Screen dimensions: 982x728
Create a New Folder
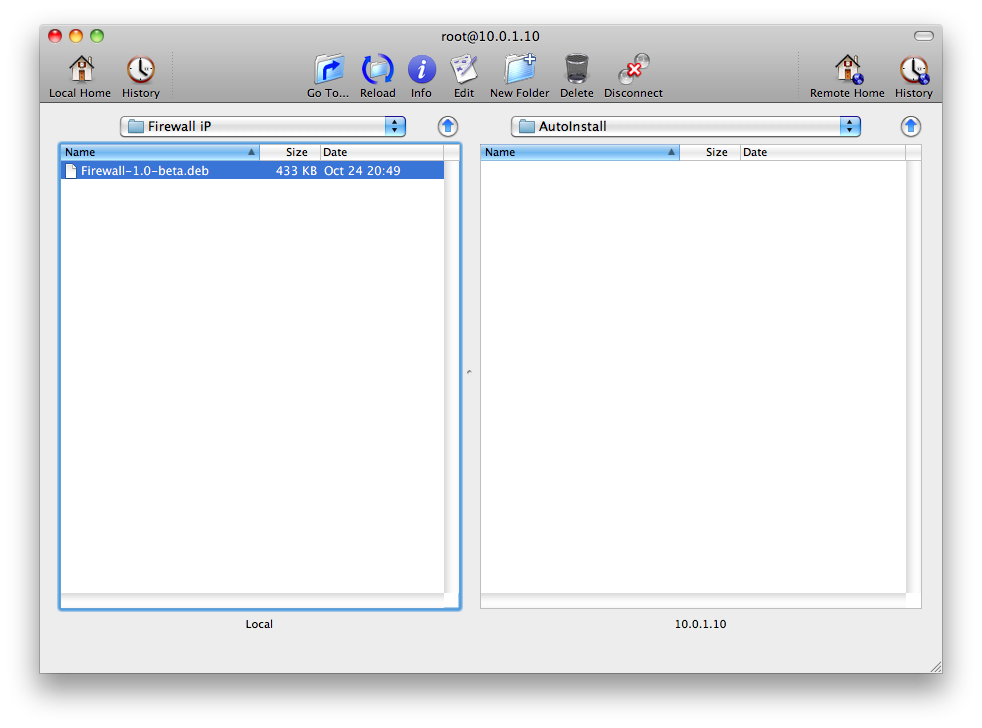coord(519,70)
